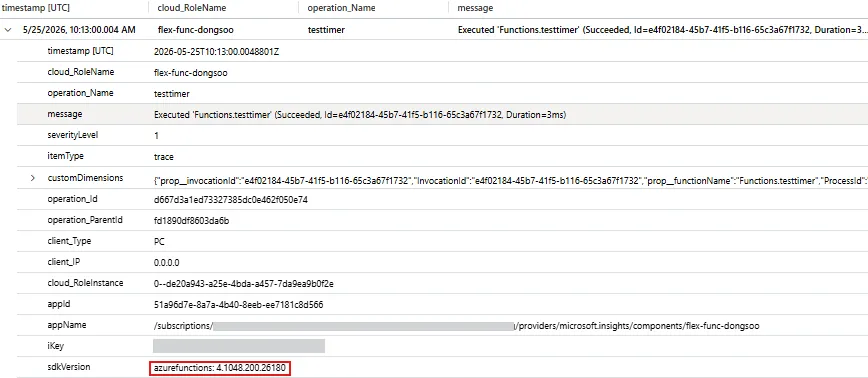Select the sdkVersion field label
The image size is (868, 378).
click(69, 367)
